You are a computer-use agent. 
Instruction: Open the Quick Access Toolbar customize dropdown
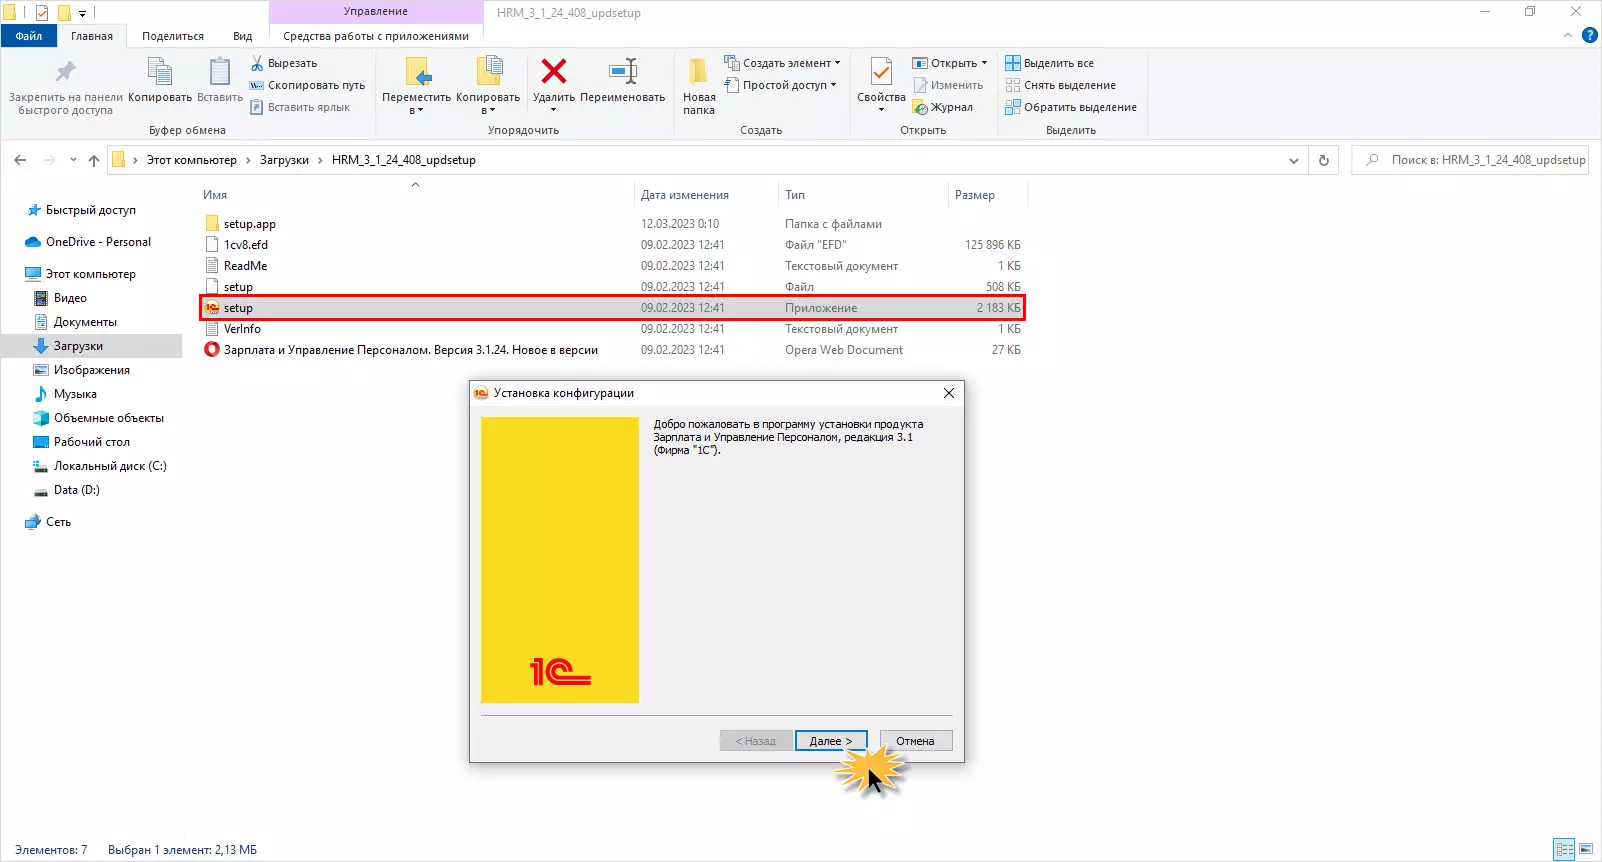click(82, 13)
